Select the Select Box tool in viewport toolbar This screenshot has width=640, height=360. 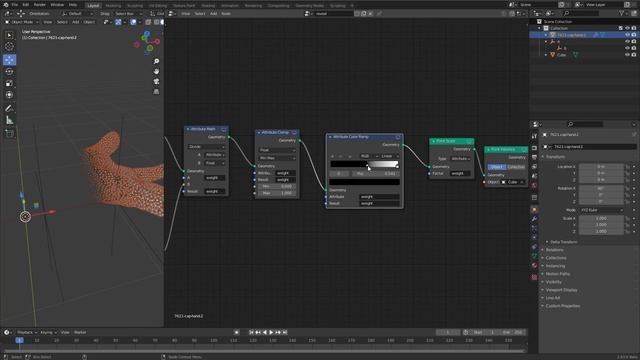tap(9, 36)
